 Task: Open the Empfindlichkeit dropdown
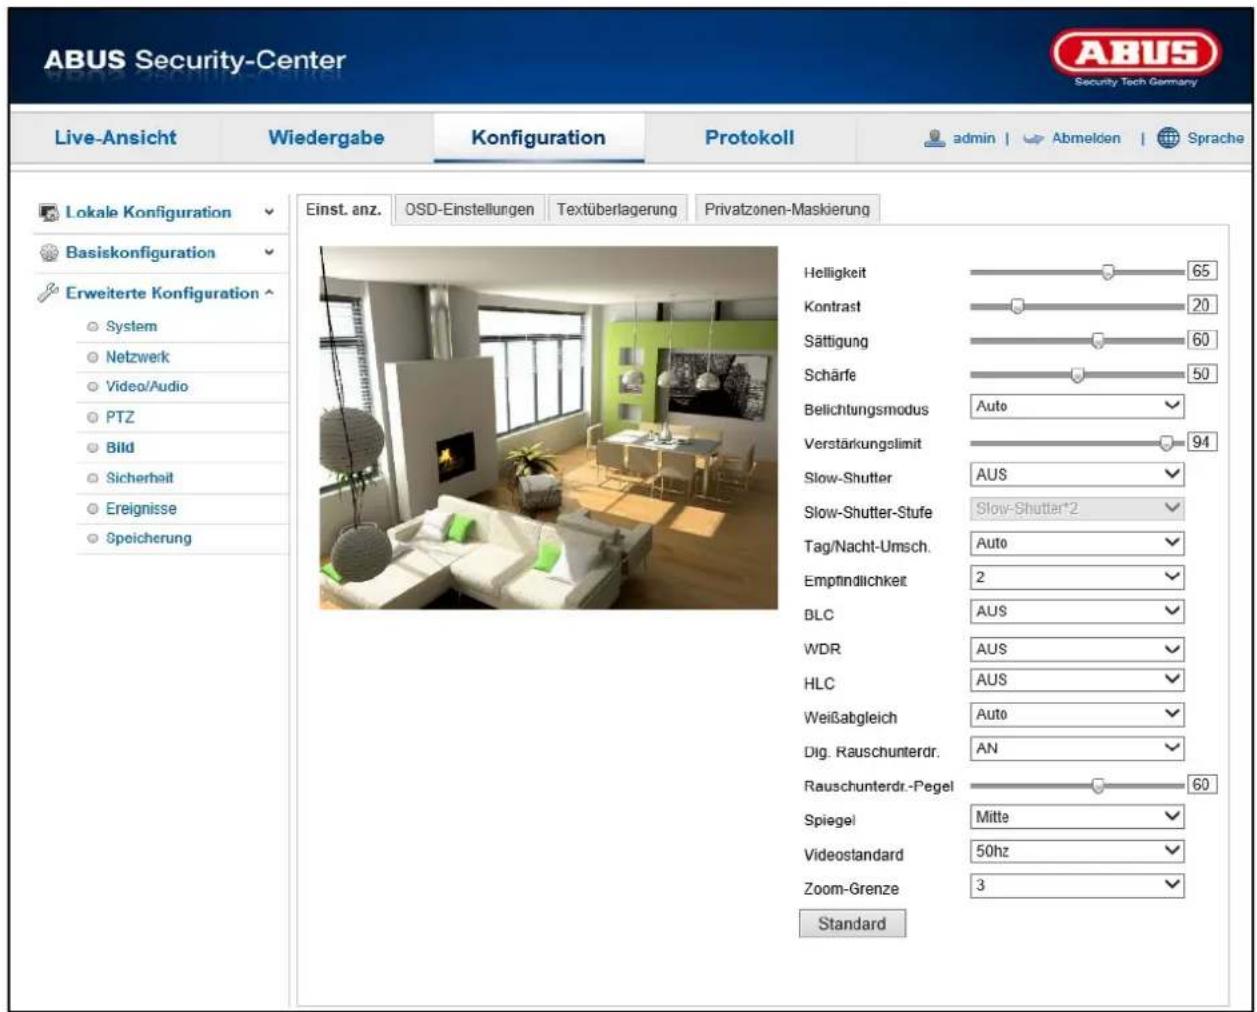point(1077,577)
